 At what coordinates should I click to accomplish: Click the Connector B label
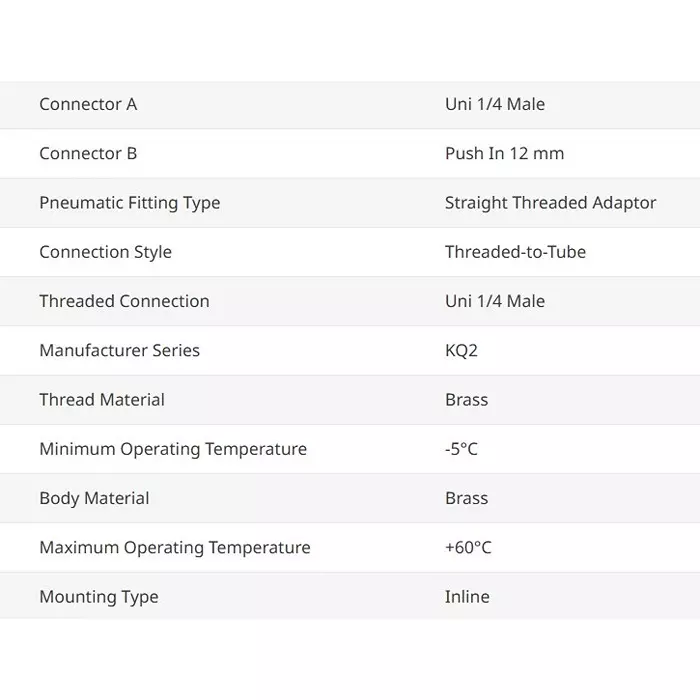point(88,153)
